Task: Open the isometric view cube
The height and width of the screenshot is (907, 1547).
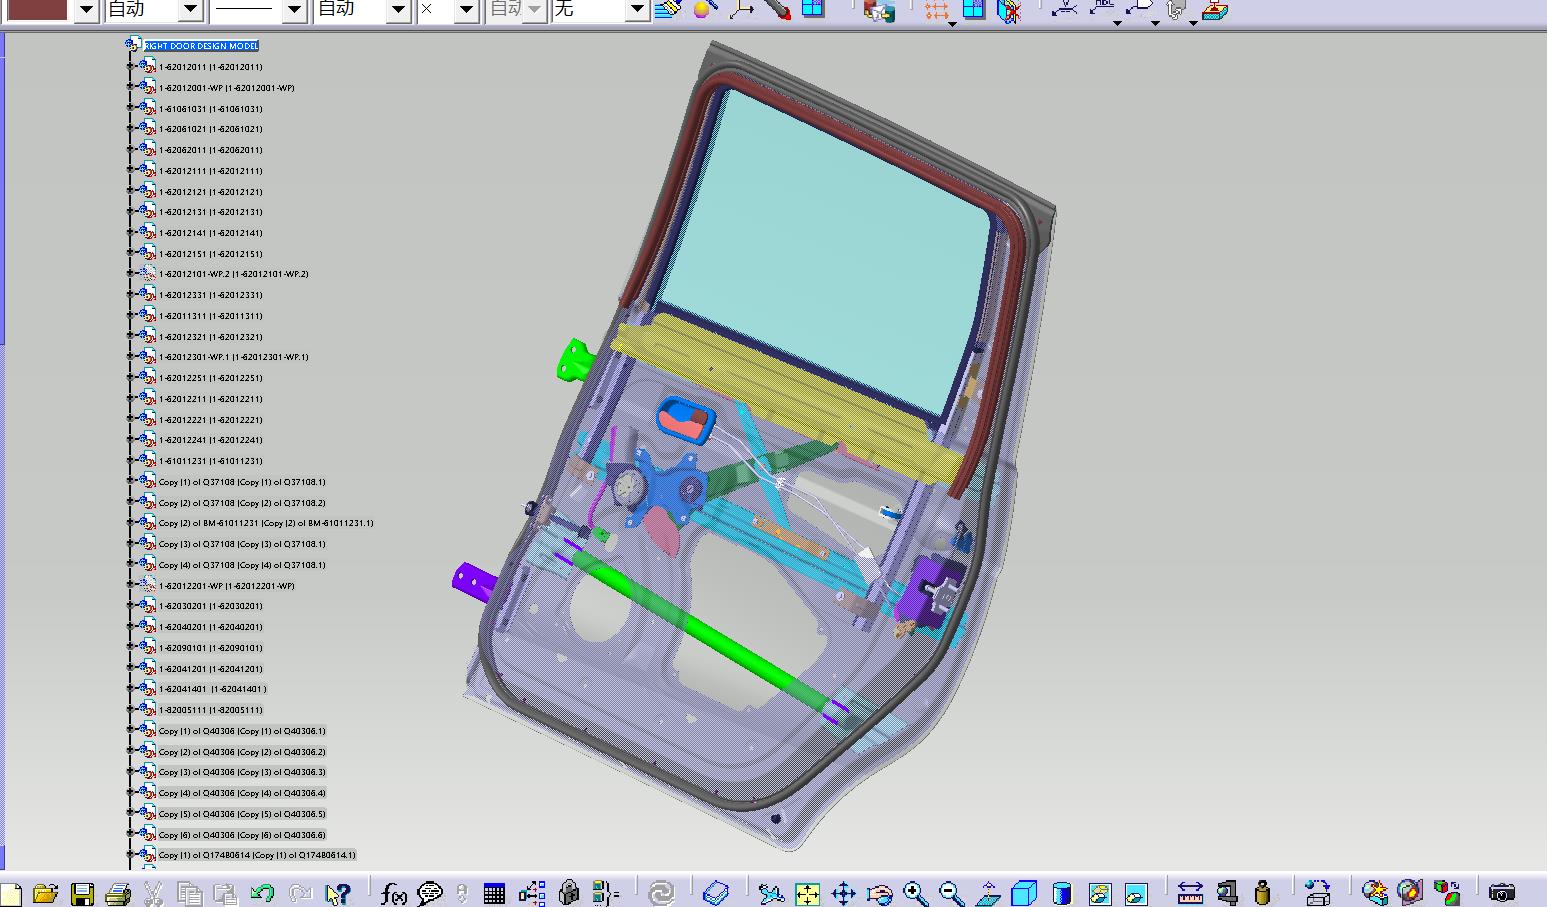Action: (x=1025, y=892)
